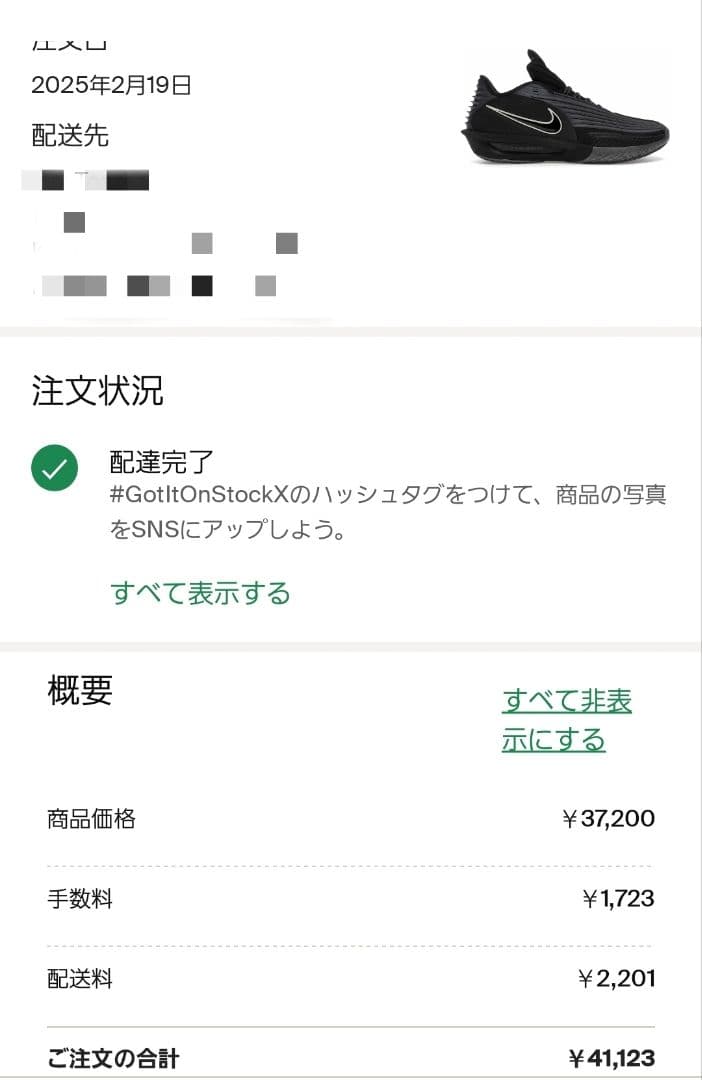Select the ¥41,123 total amount
This screenshot has height=1080, width=702.
tap(614, 1057)
